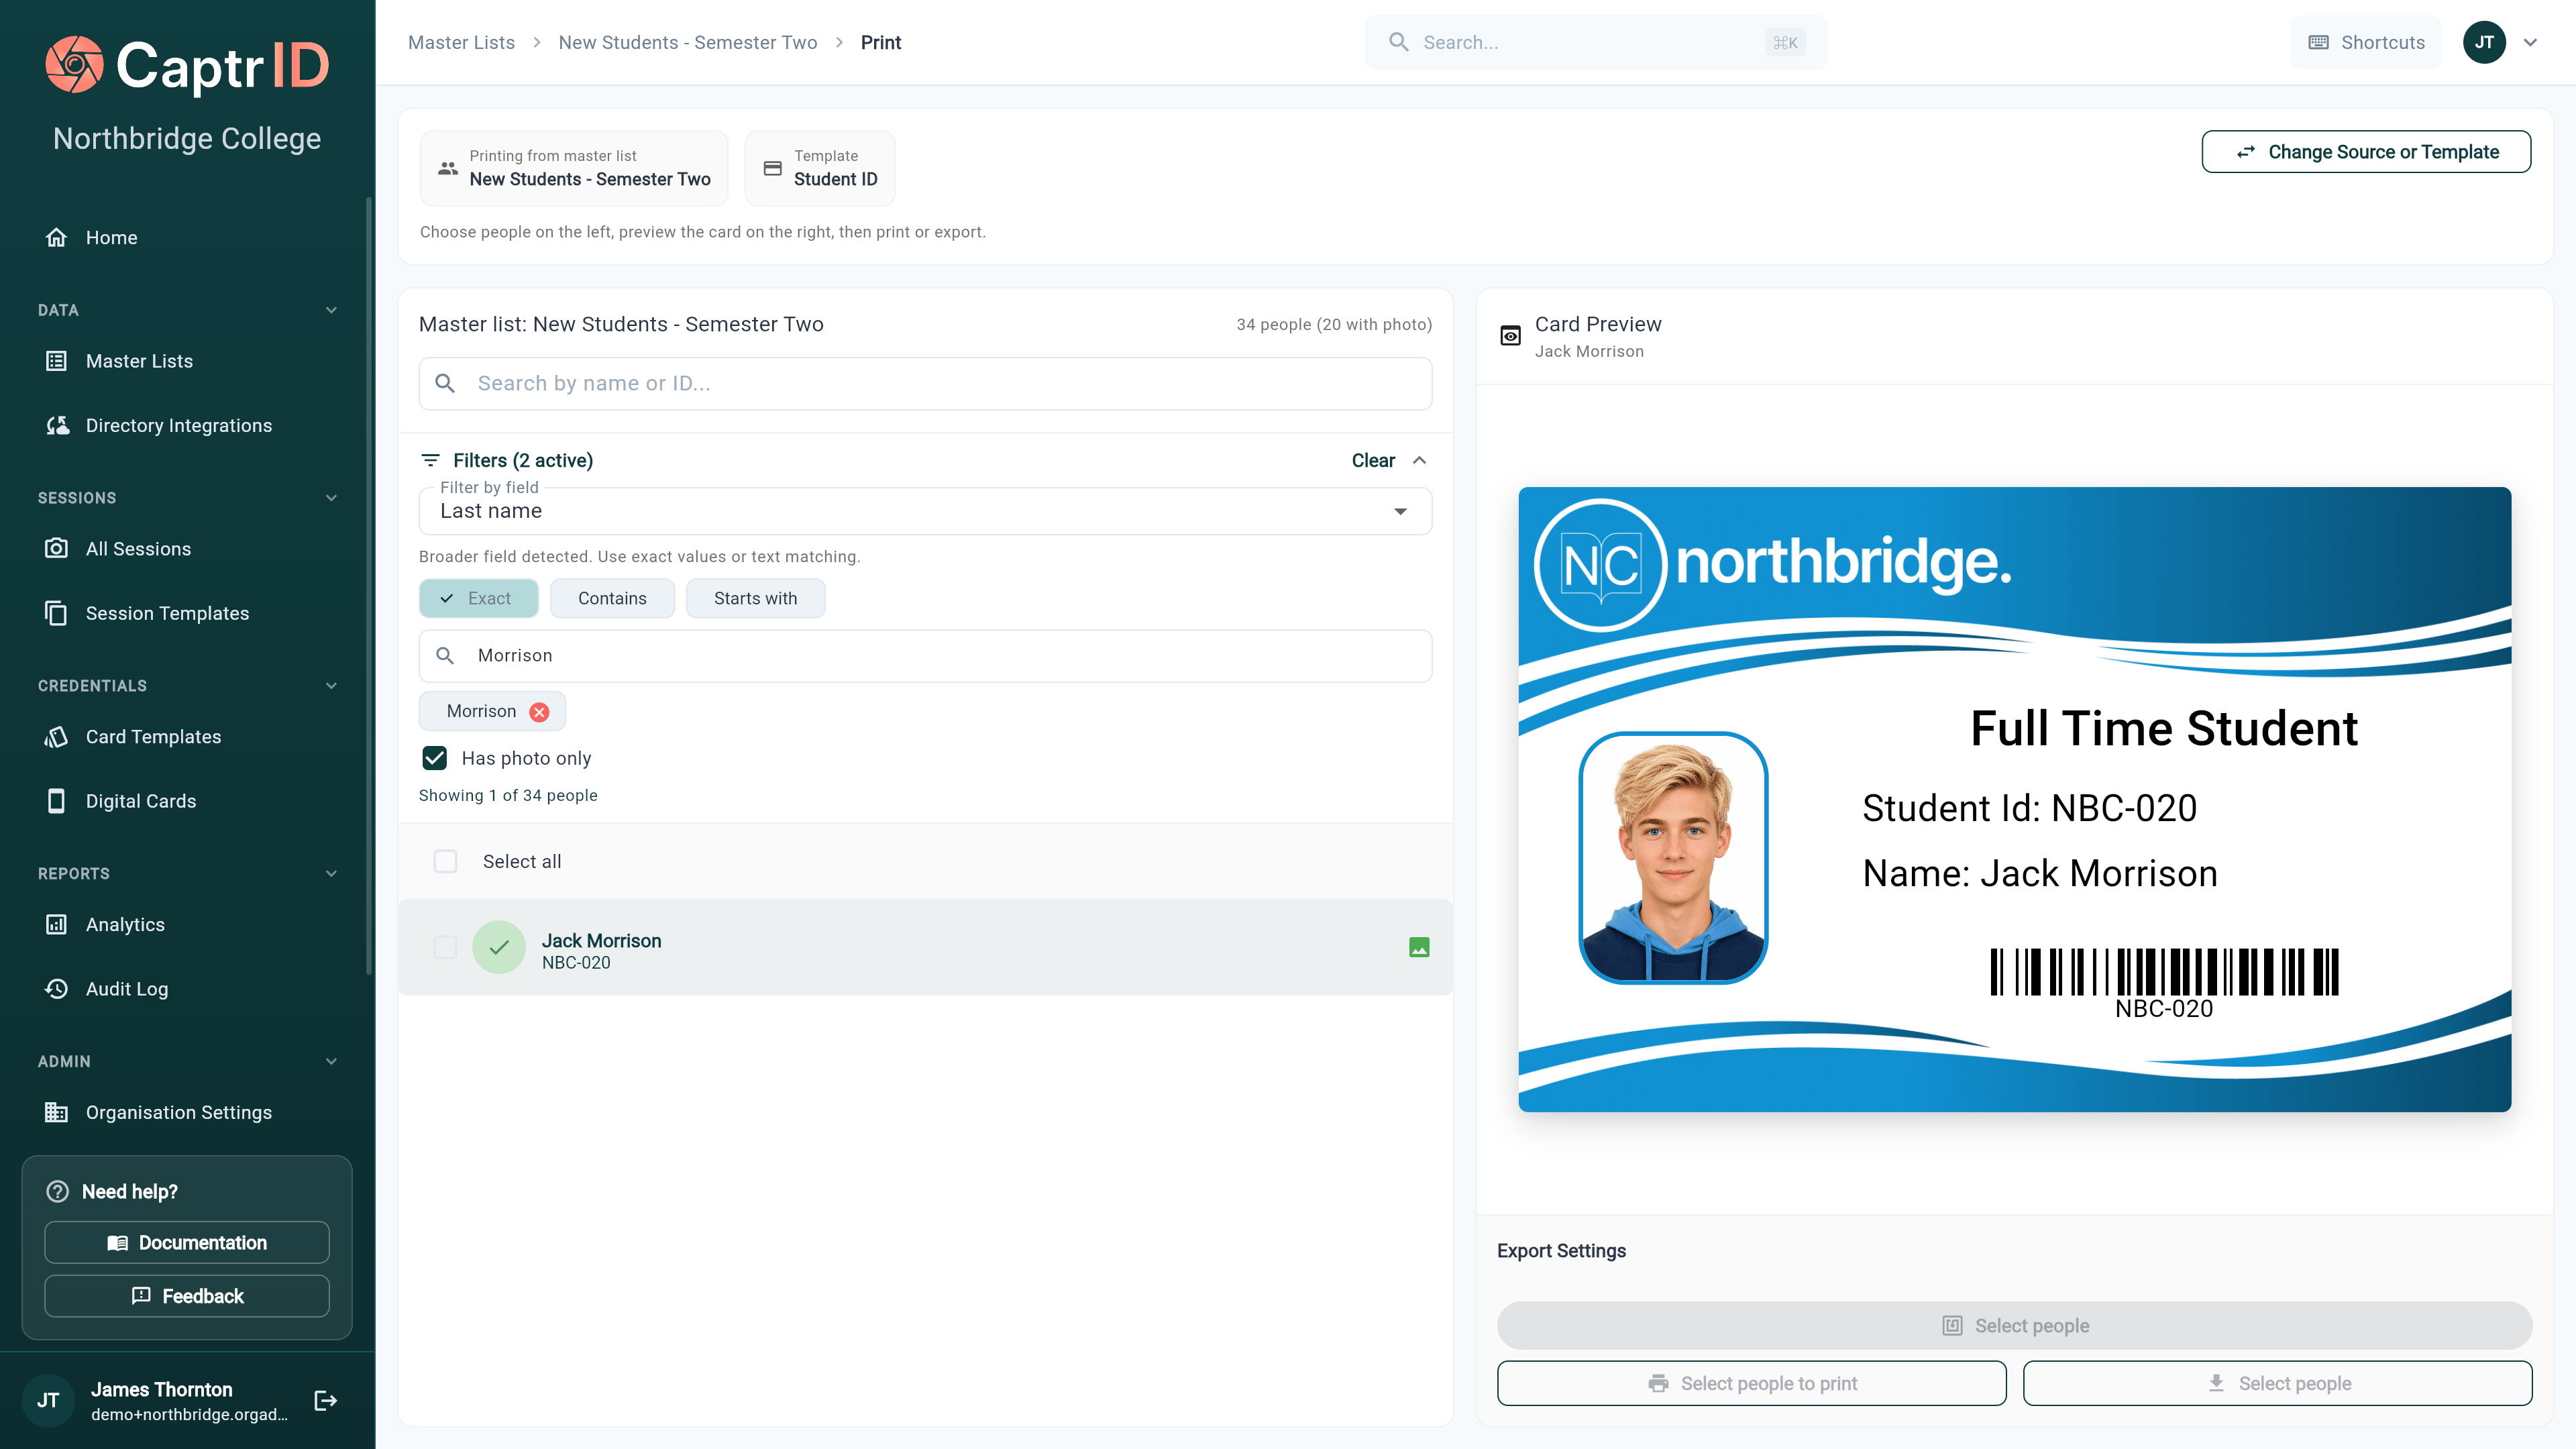
Task: Open the Feedback button
Action: [x=187, y=1296]
